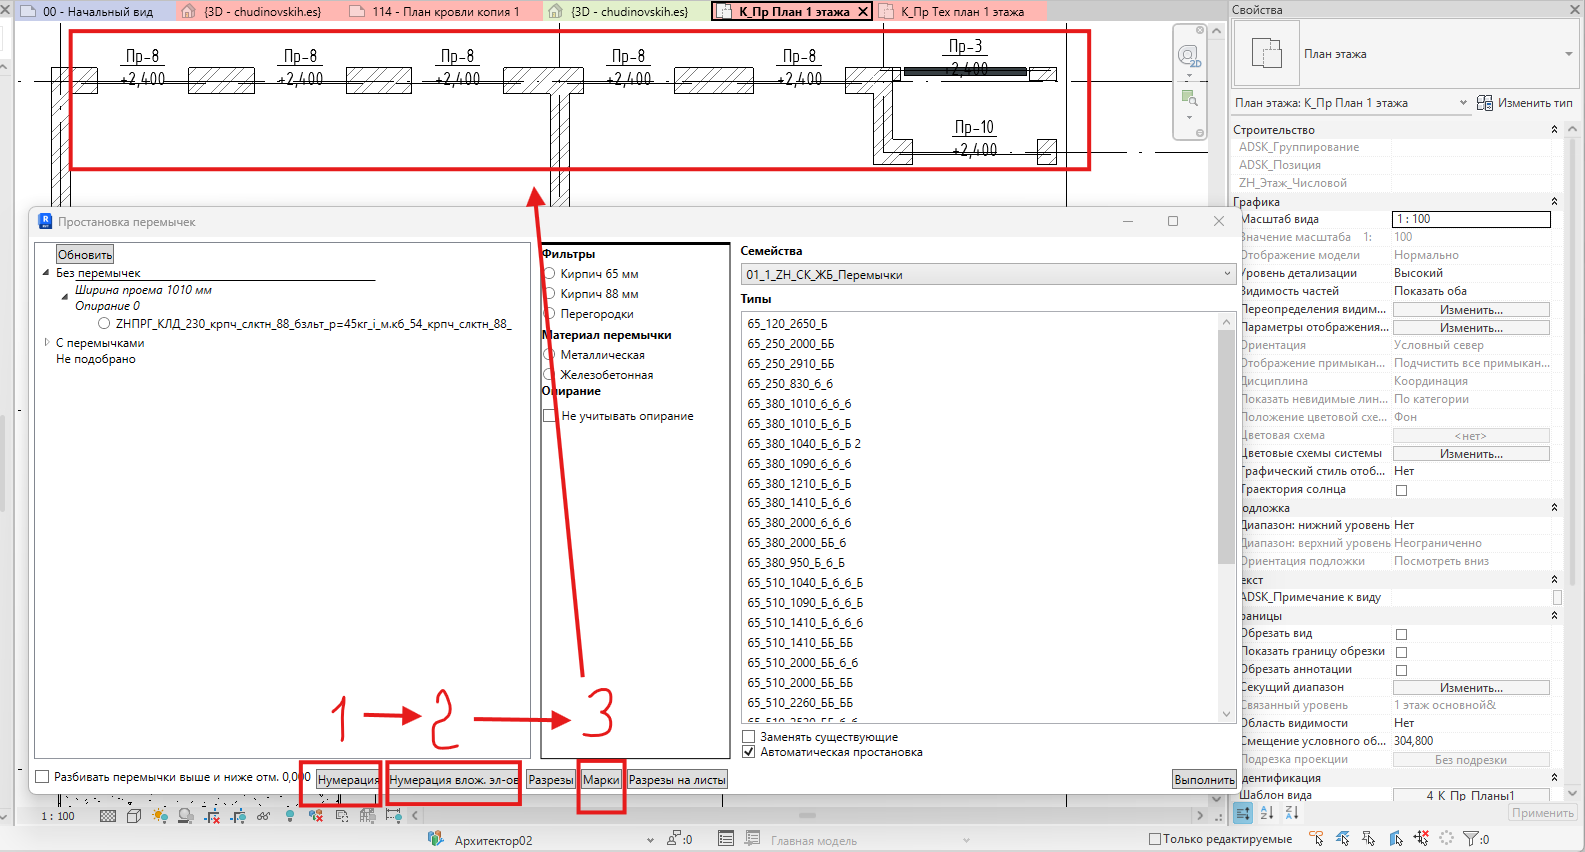The width and height of the screenshot is (1585, 852).
Task: Toggle visual style icon in view control bar
Action: coord(134,816)
